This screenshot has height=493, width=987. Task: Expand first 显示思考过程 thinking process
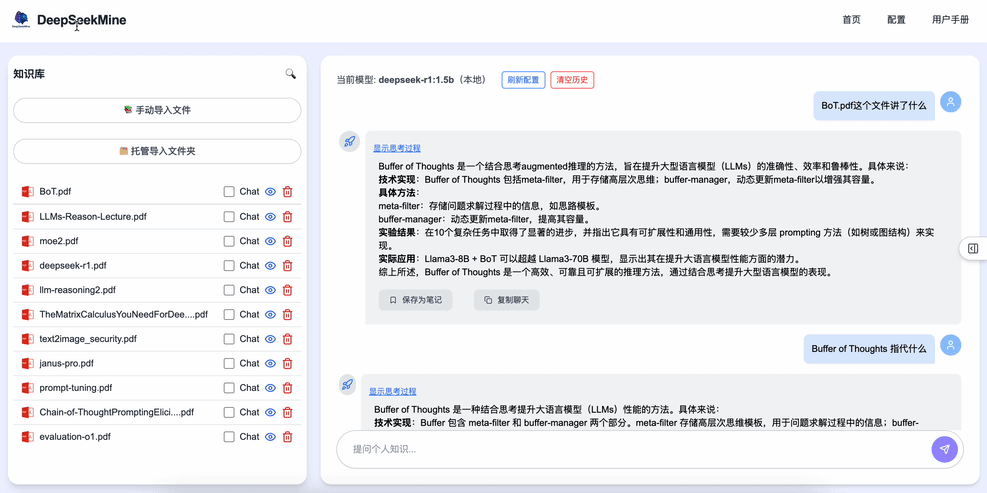pos(397,148)
